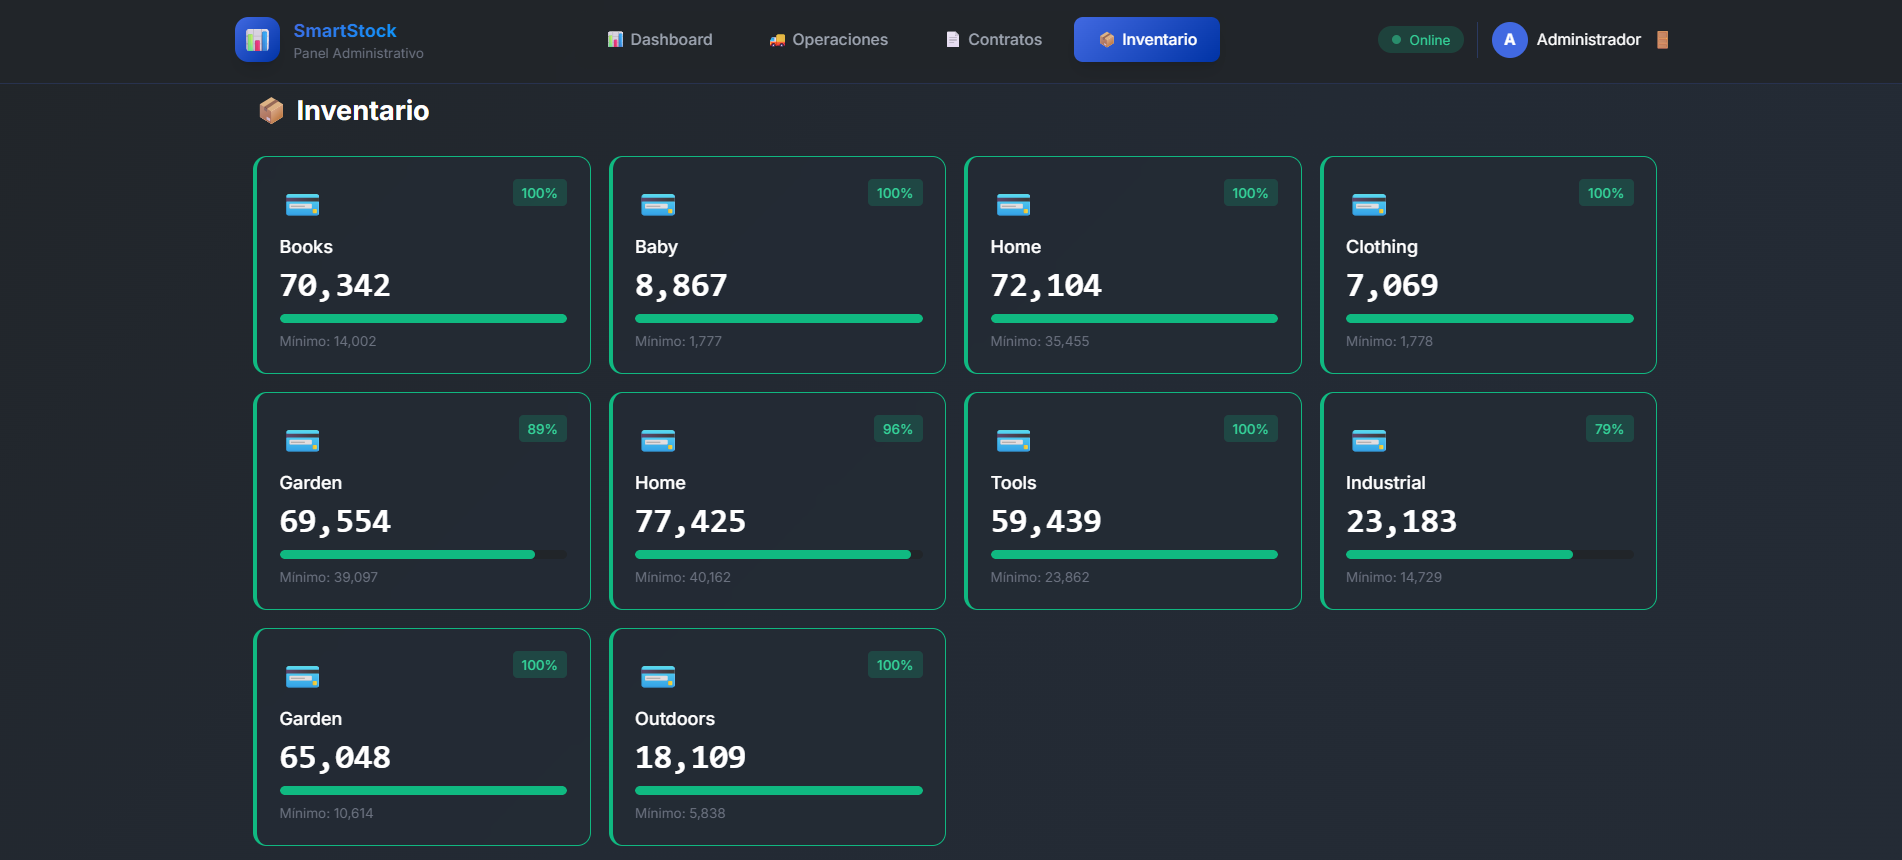Click the text Mínimo: 5,838
This screenshot has width=1902, height=860.
tap(680, 814)
